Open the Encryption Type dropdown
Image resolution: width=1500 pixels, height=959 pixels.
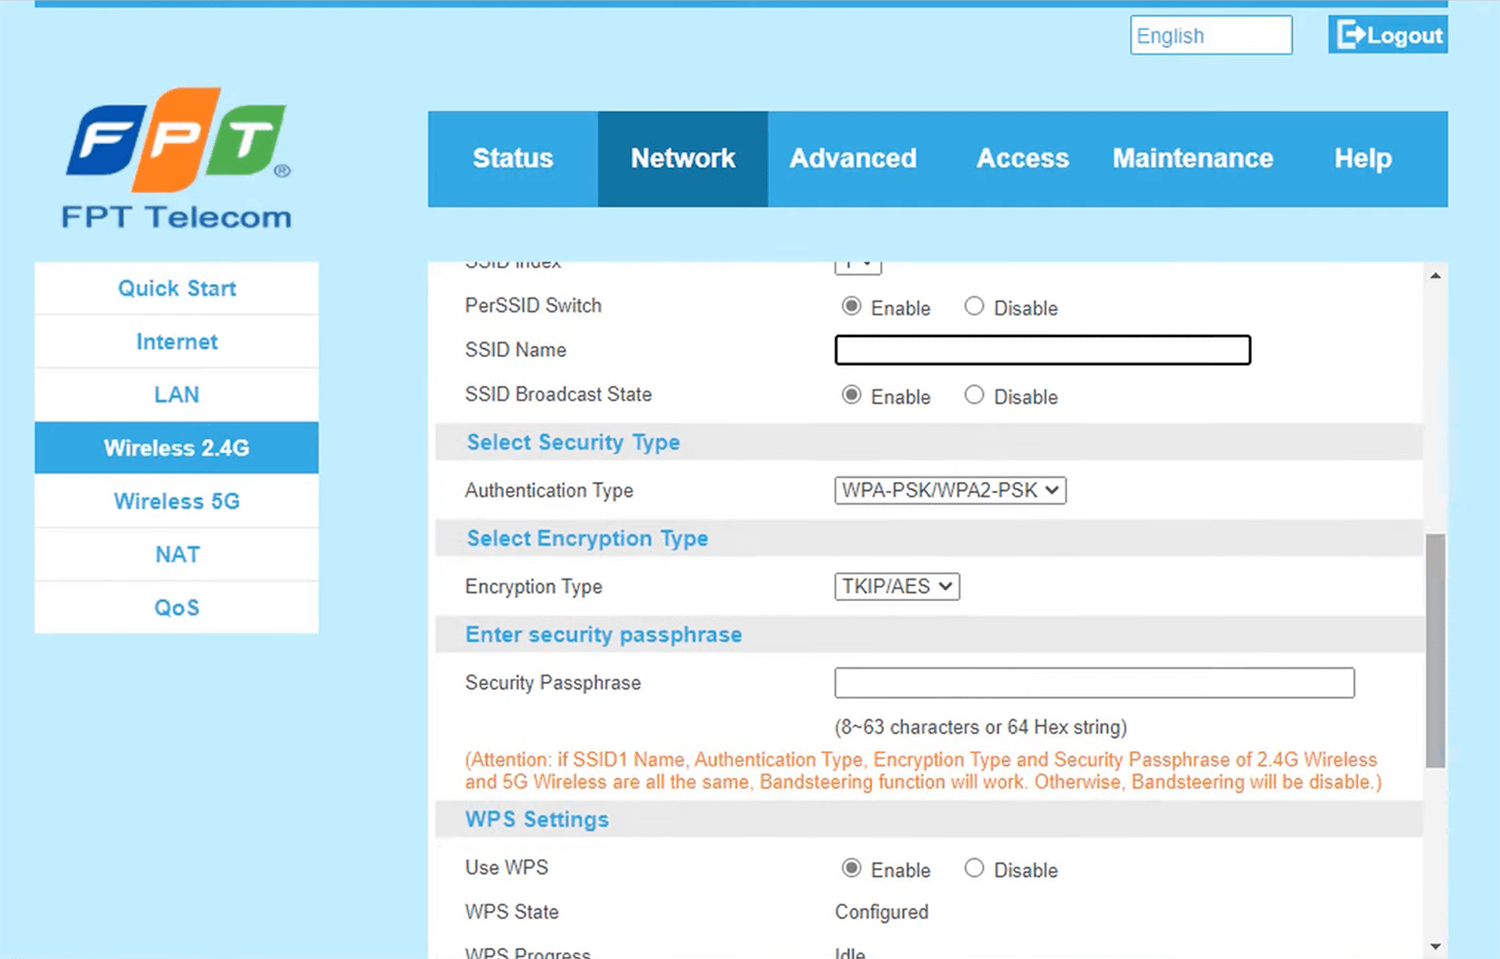pos(897,587)
